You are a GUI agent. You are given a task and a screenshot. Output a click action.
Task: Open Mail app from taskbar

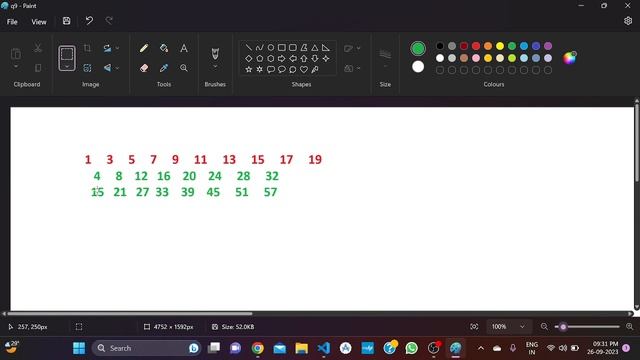click(x=280, y=348)
